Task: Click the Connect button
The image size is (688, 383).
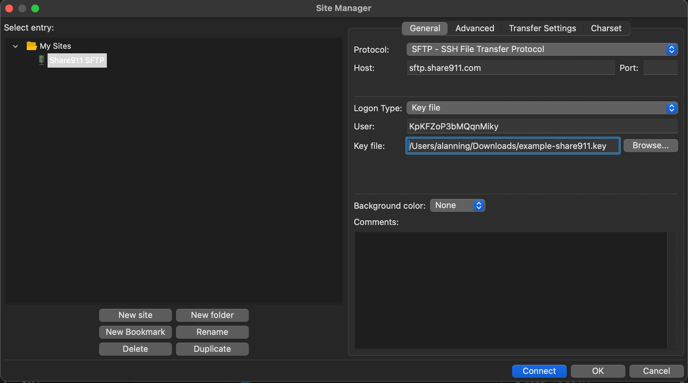Action: coord(539,371)
